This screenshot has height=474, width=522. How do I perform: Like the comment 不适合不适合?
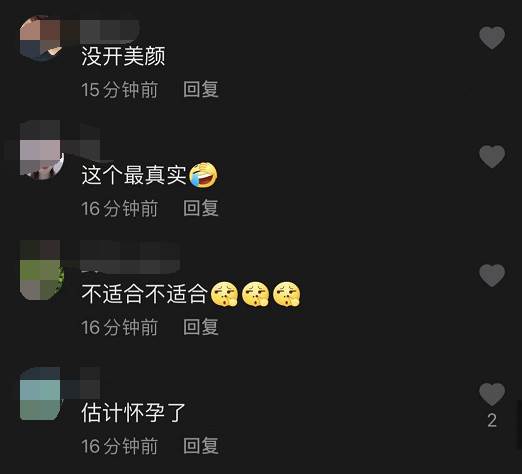[492, 275]
